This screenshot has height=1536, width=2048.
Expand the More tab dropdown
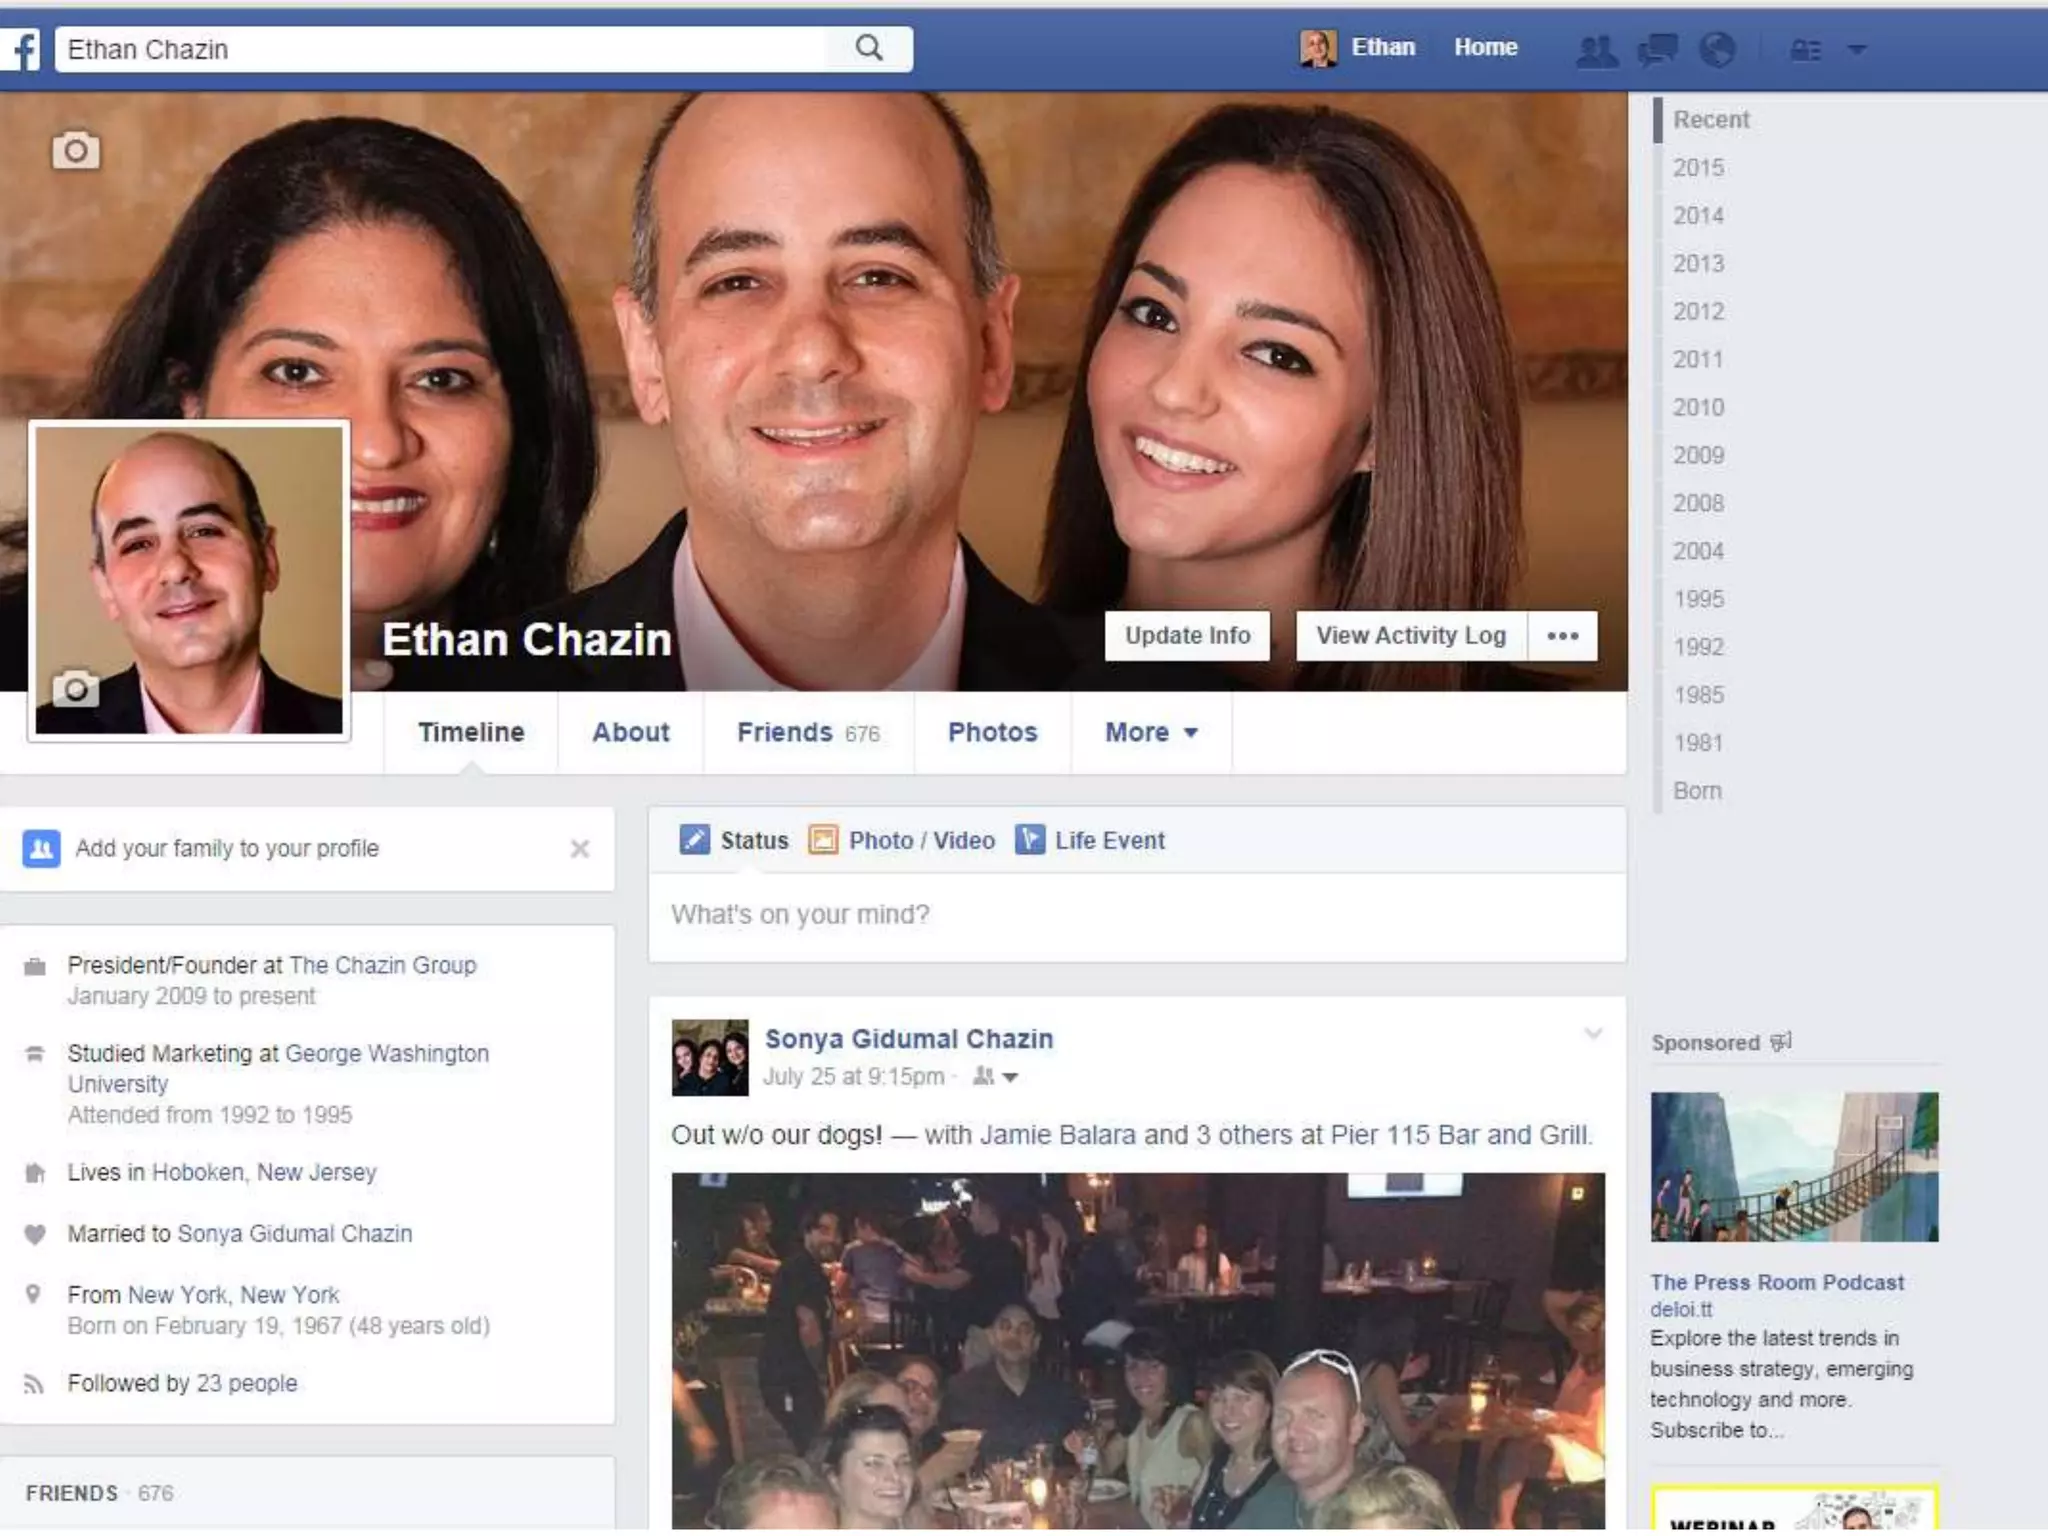click(x=1151, y=733)
